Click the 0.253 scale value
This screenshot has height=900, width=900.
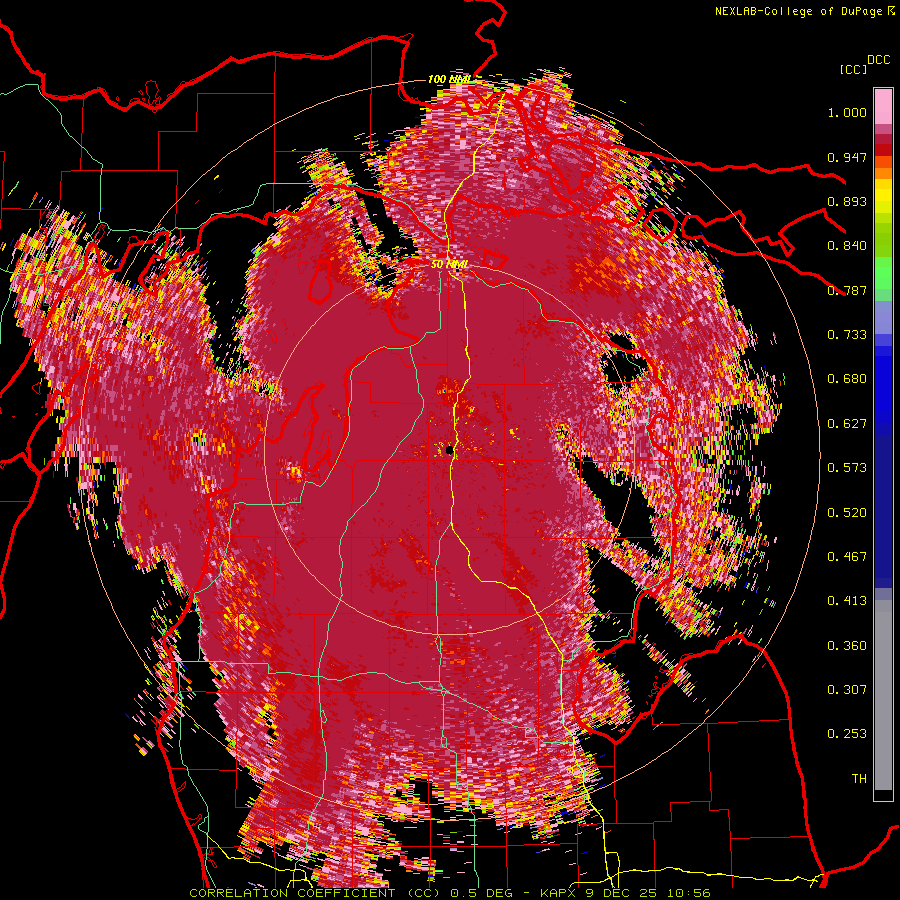point(847,734)
